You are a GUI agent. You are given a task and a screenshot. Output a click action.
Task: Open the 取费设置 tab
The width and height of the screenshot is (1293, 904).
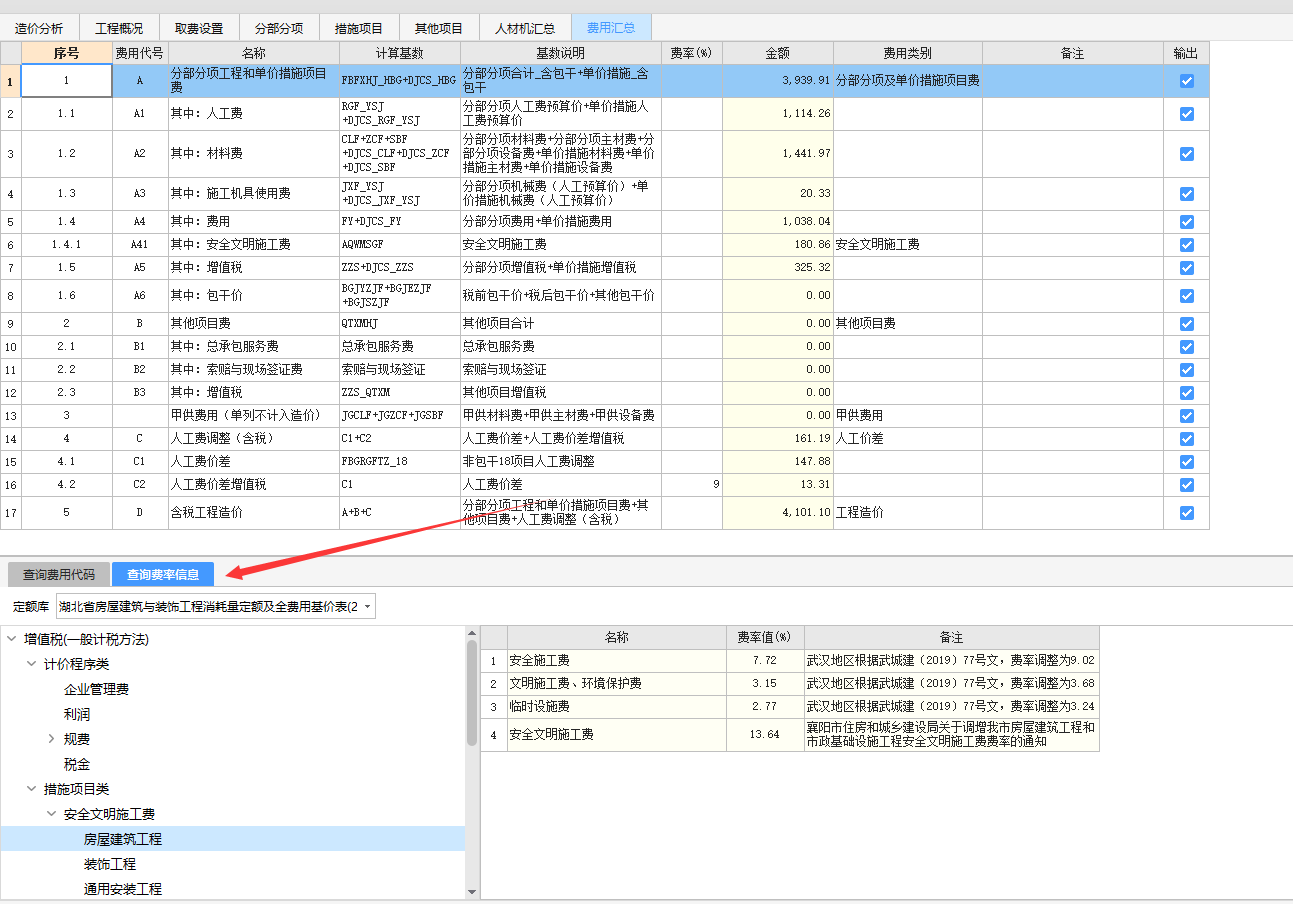coord(199,28)
